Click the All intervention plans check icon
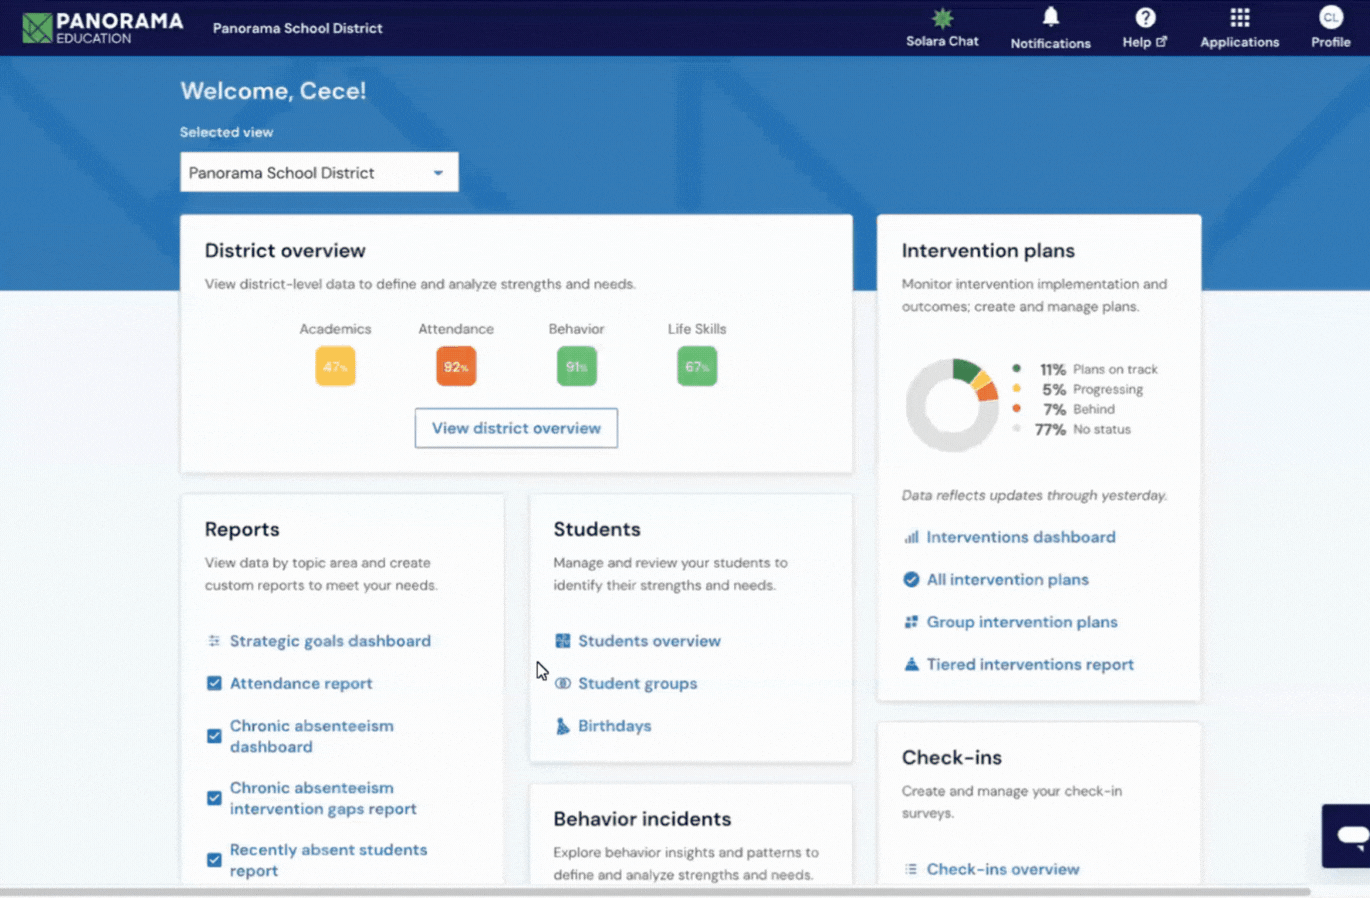The image size is (1370, 898). pos(911,579)
